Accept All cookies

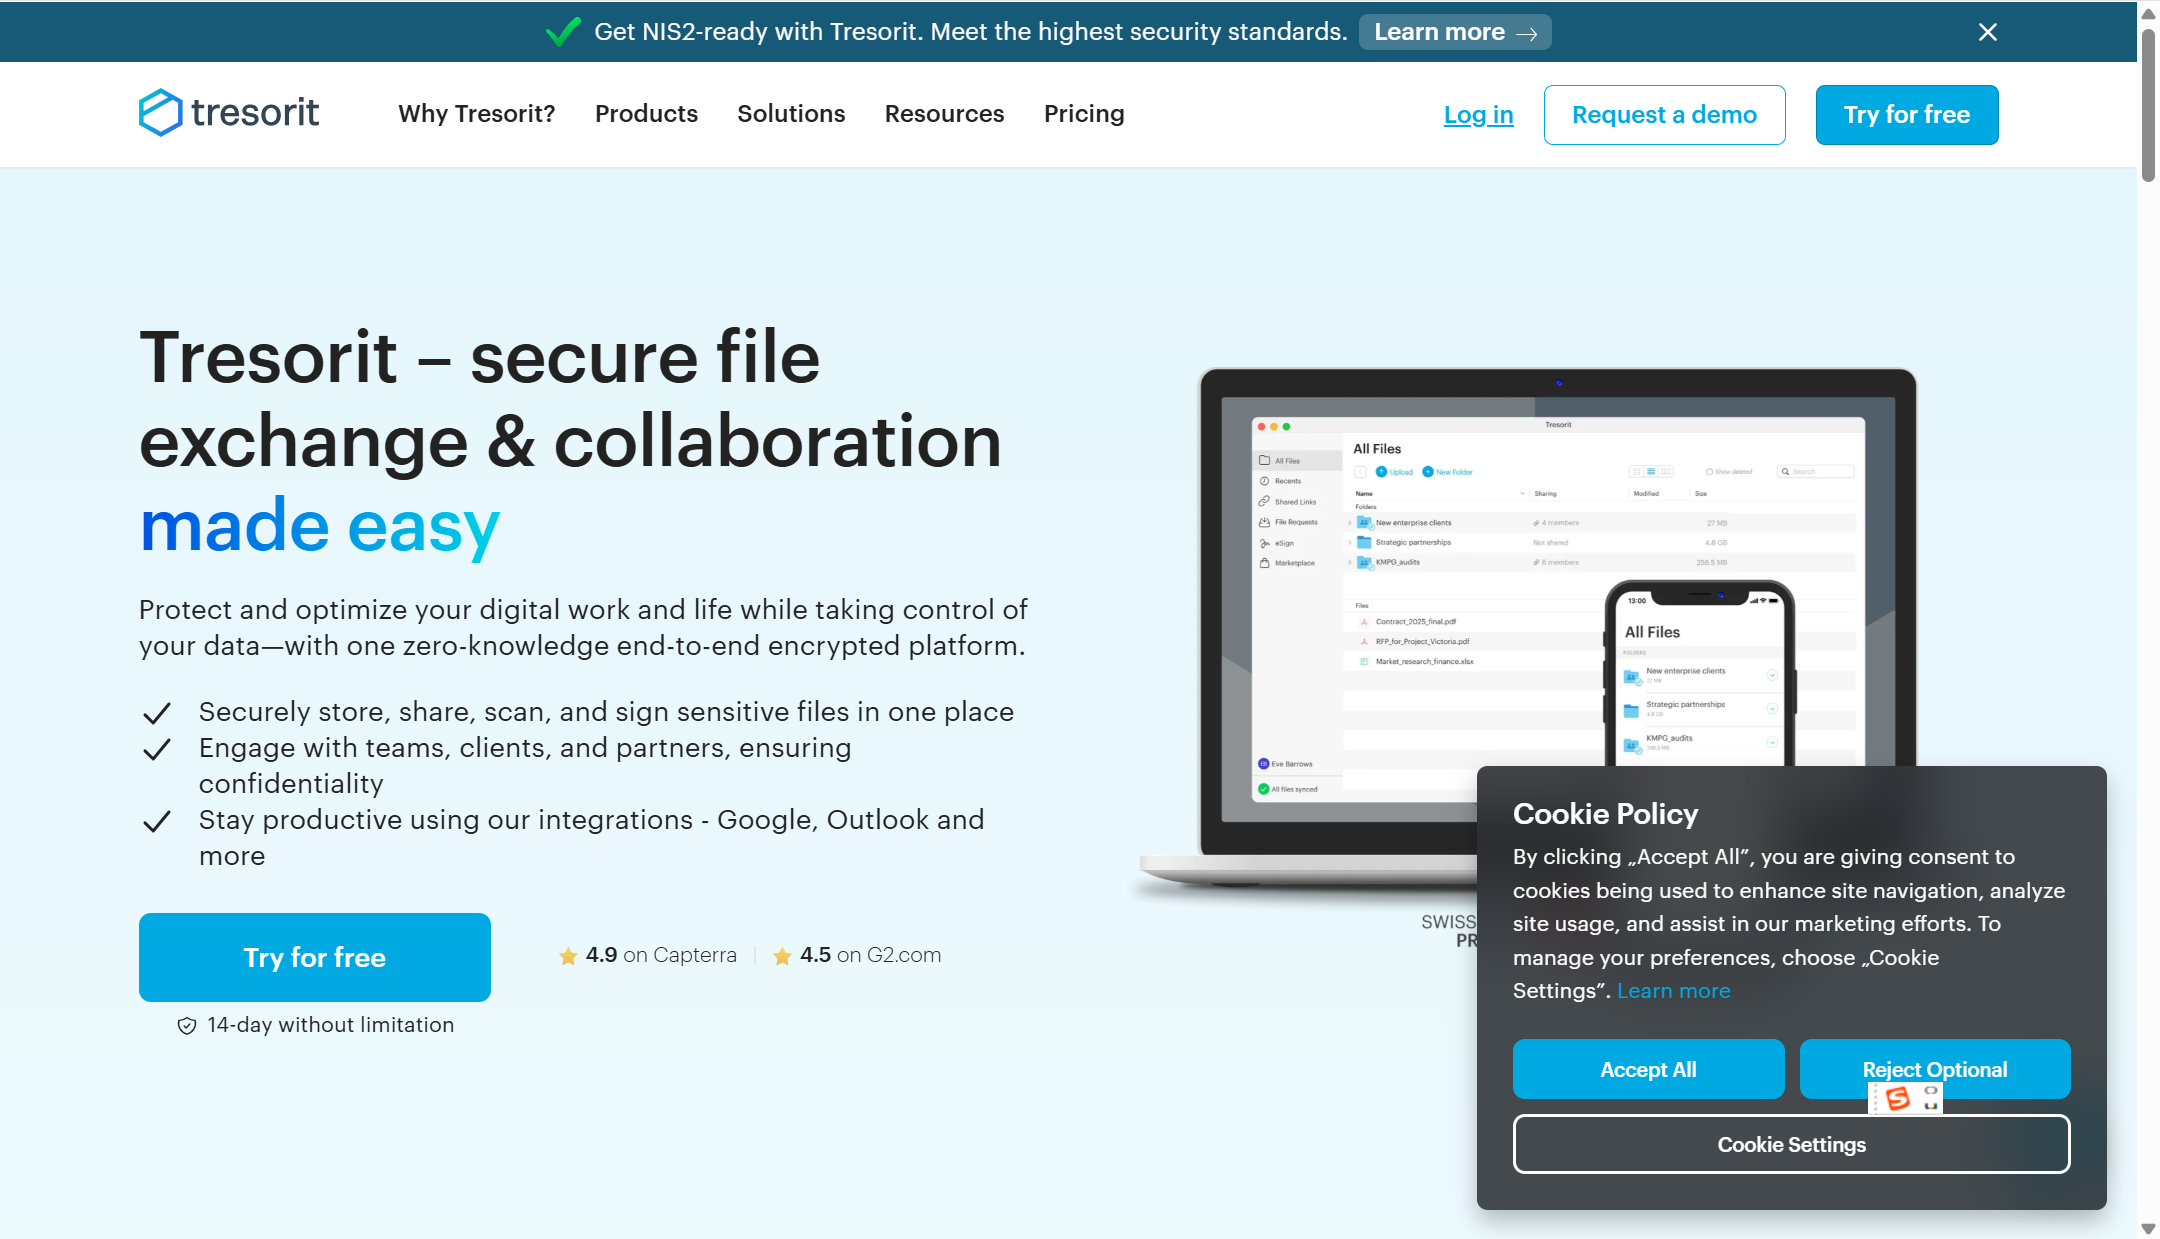coord(1648,1069)
